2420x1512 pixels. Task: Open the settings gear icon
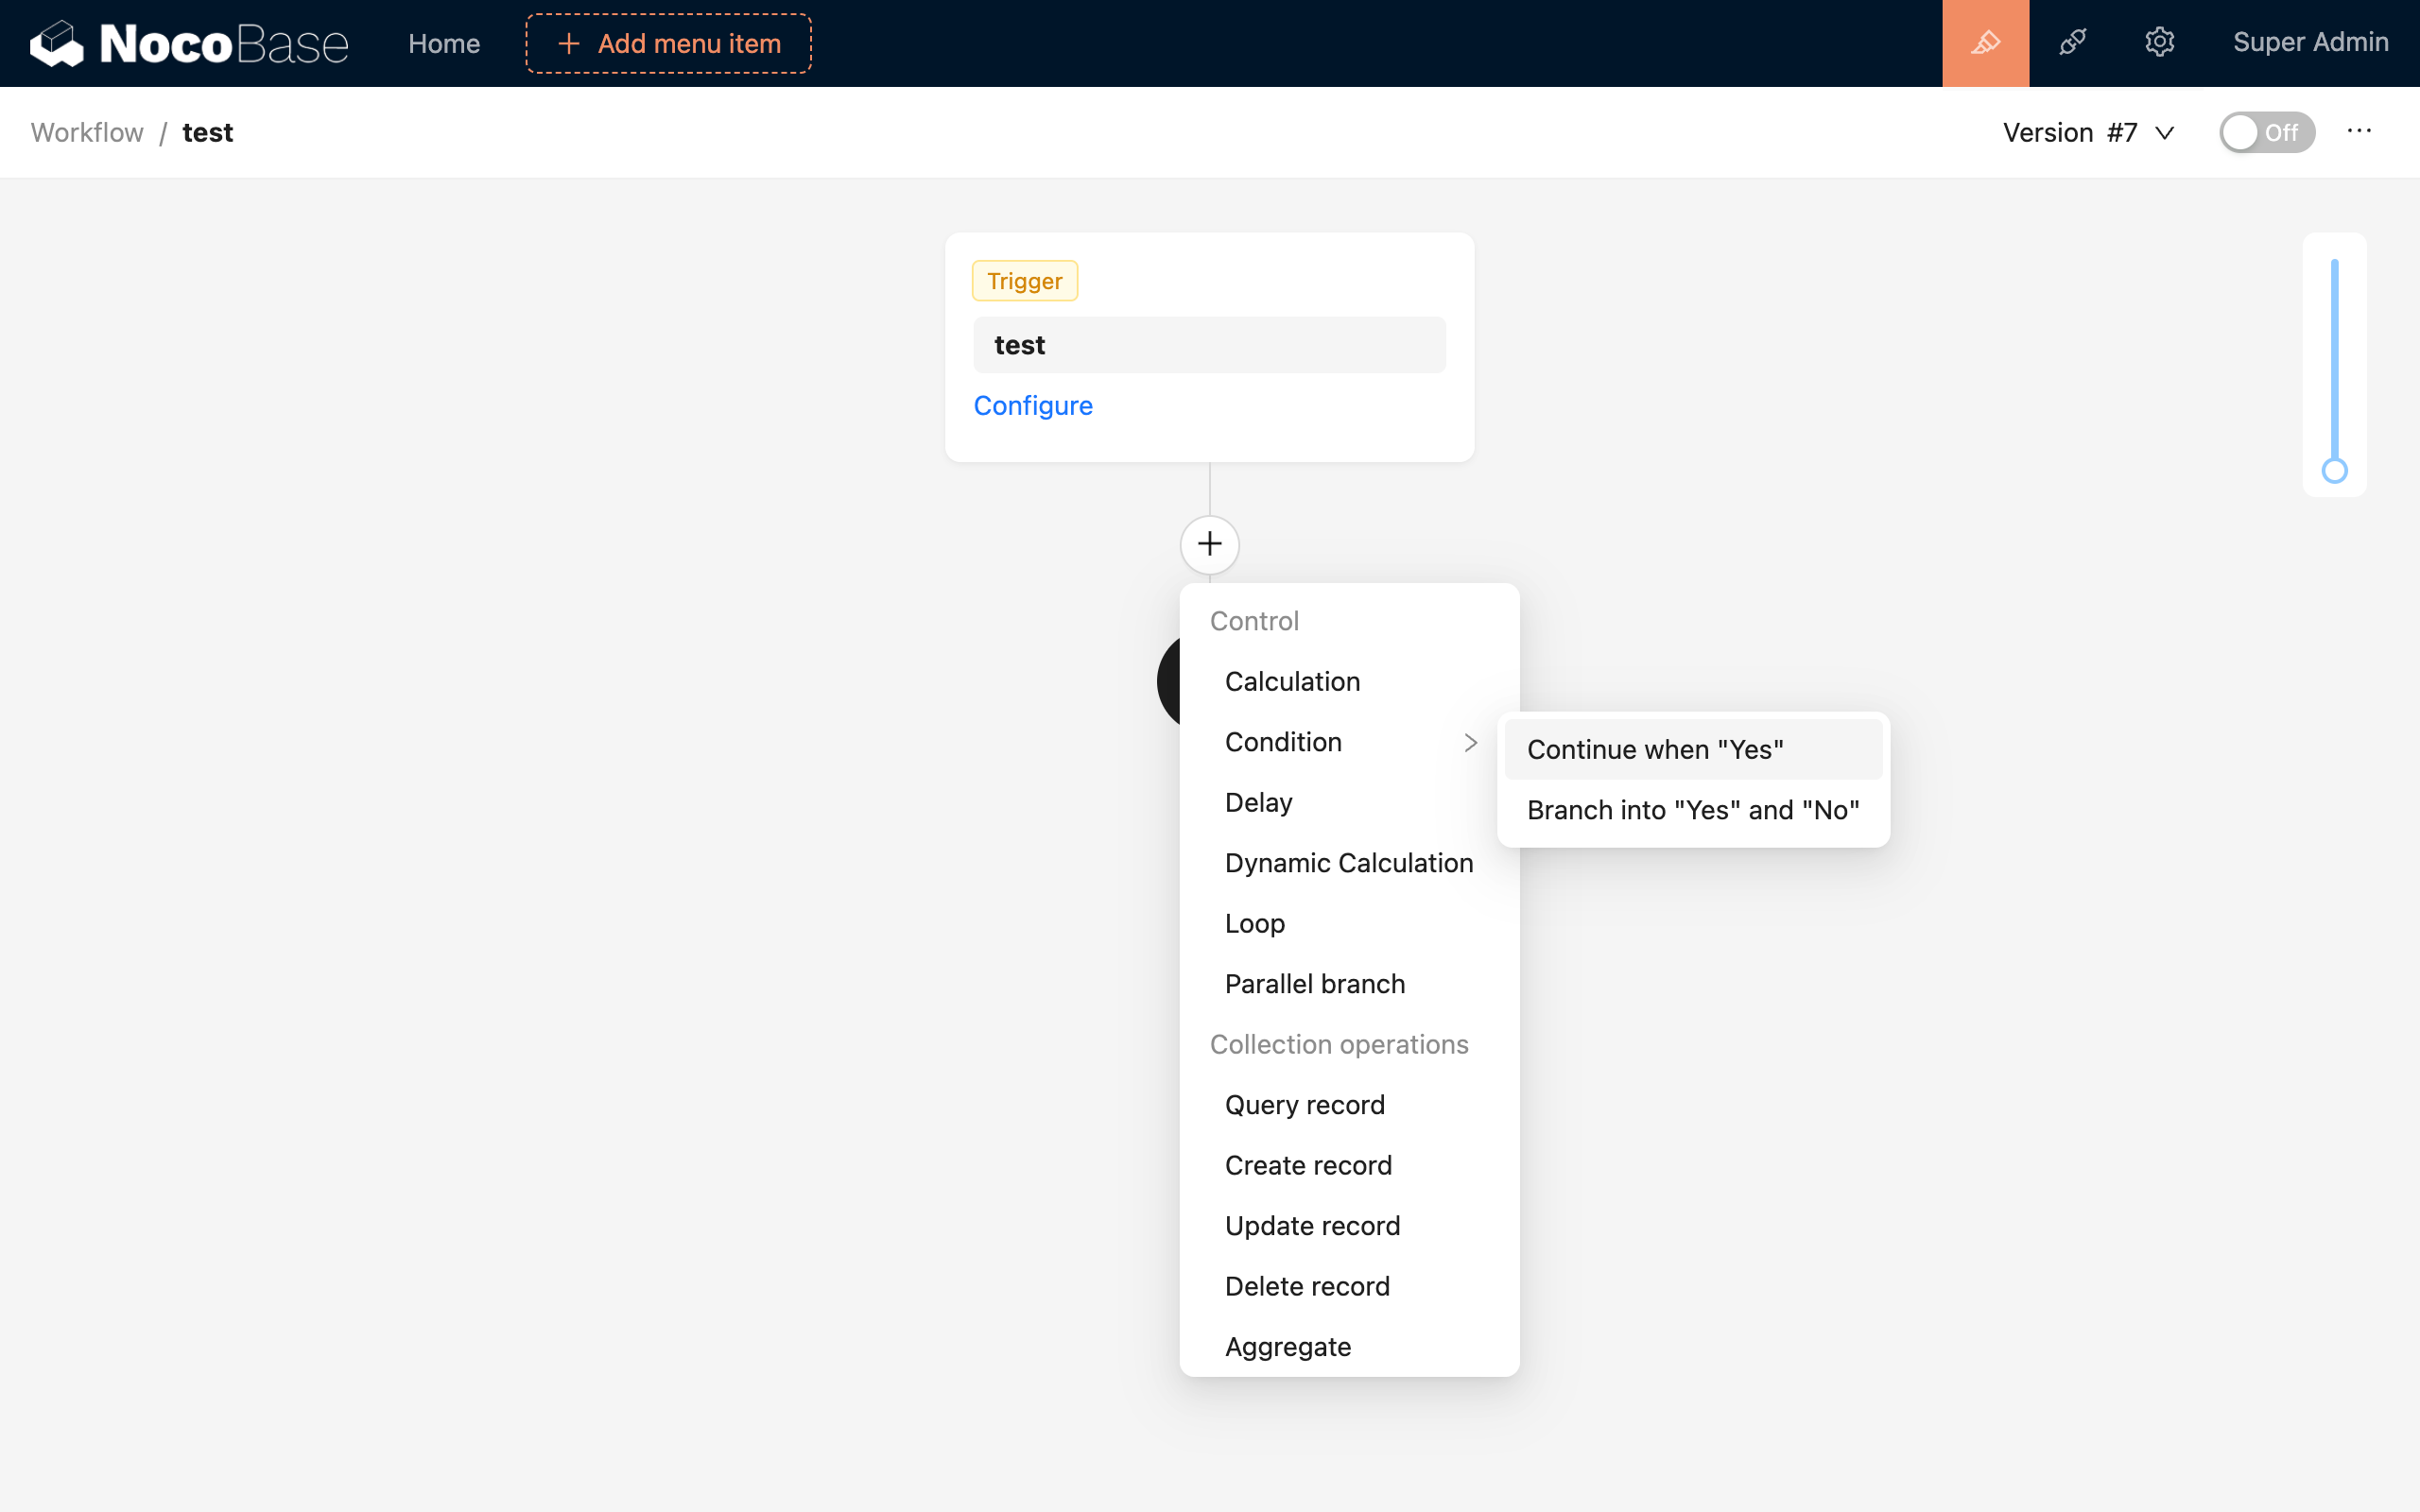(2159, 43)
